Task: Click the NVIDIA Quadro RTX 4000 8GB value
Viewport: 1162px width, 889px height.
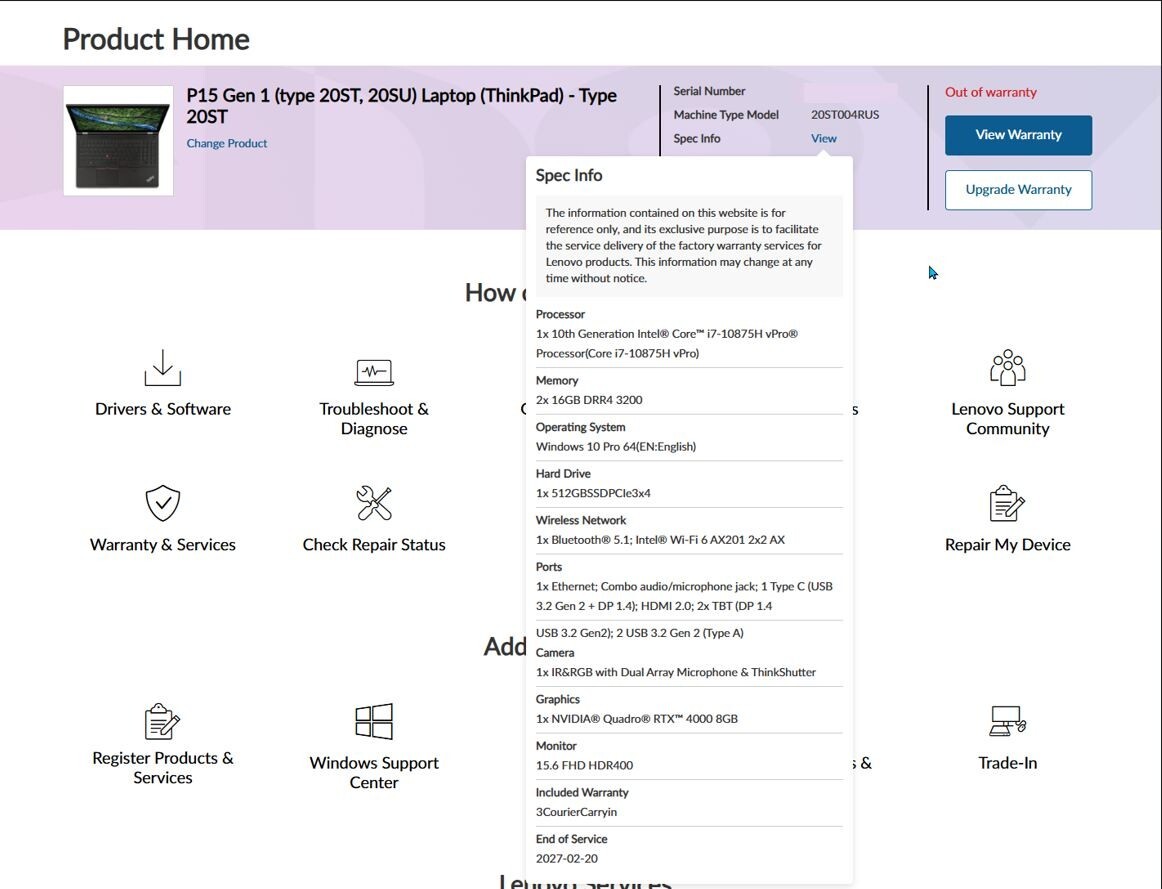Action: (637, 719)
